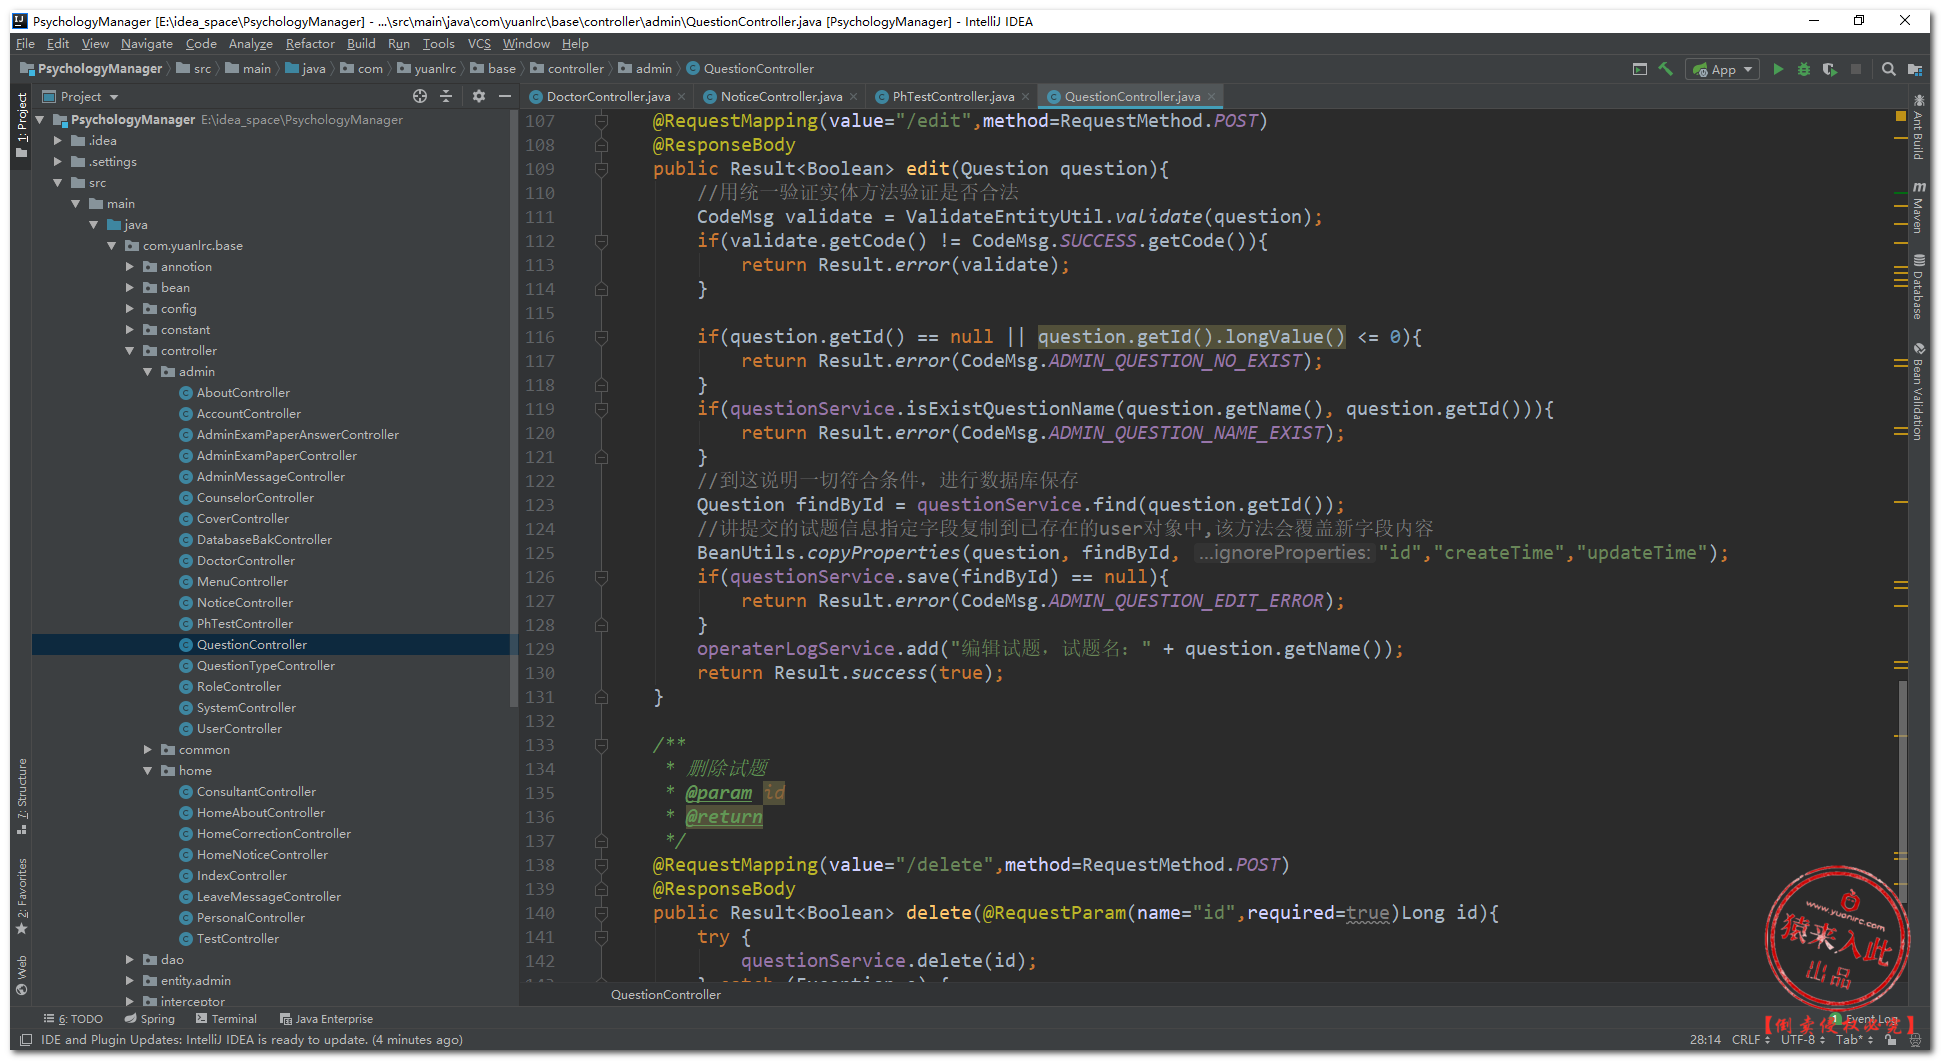Open the Refactor menu
The height and width of the screenshot is (1061, 1941).
pos(309,44)
